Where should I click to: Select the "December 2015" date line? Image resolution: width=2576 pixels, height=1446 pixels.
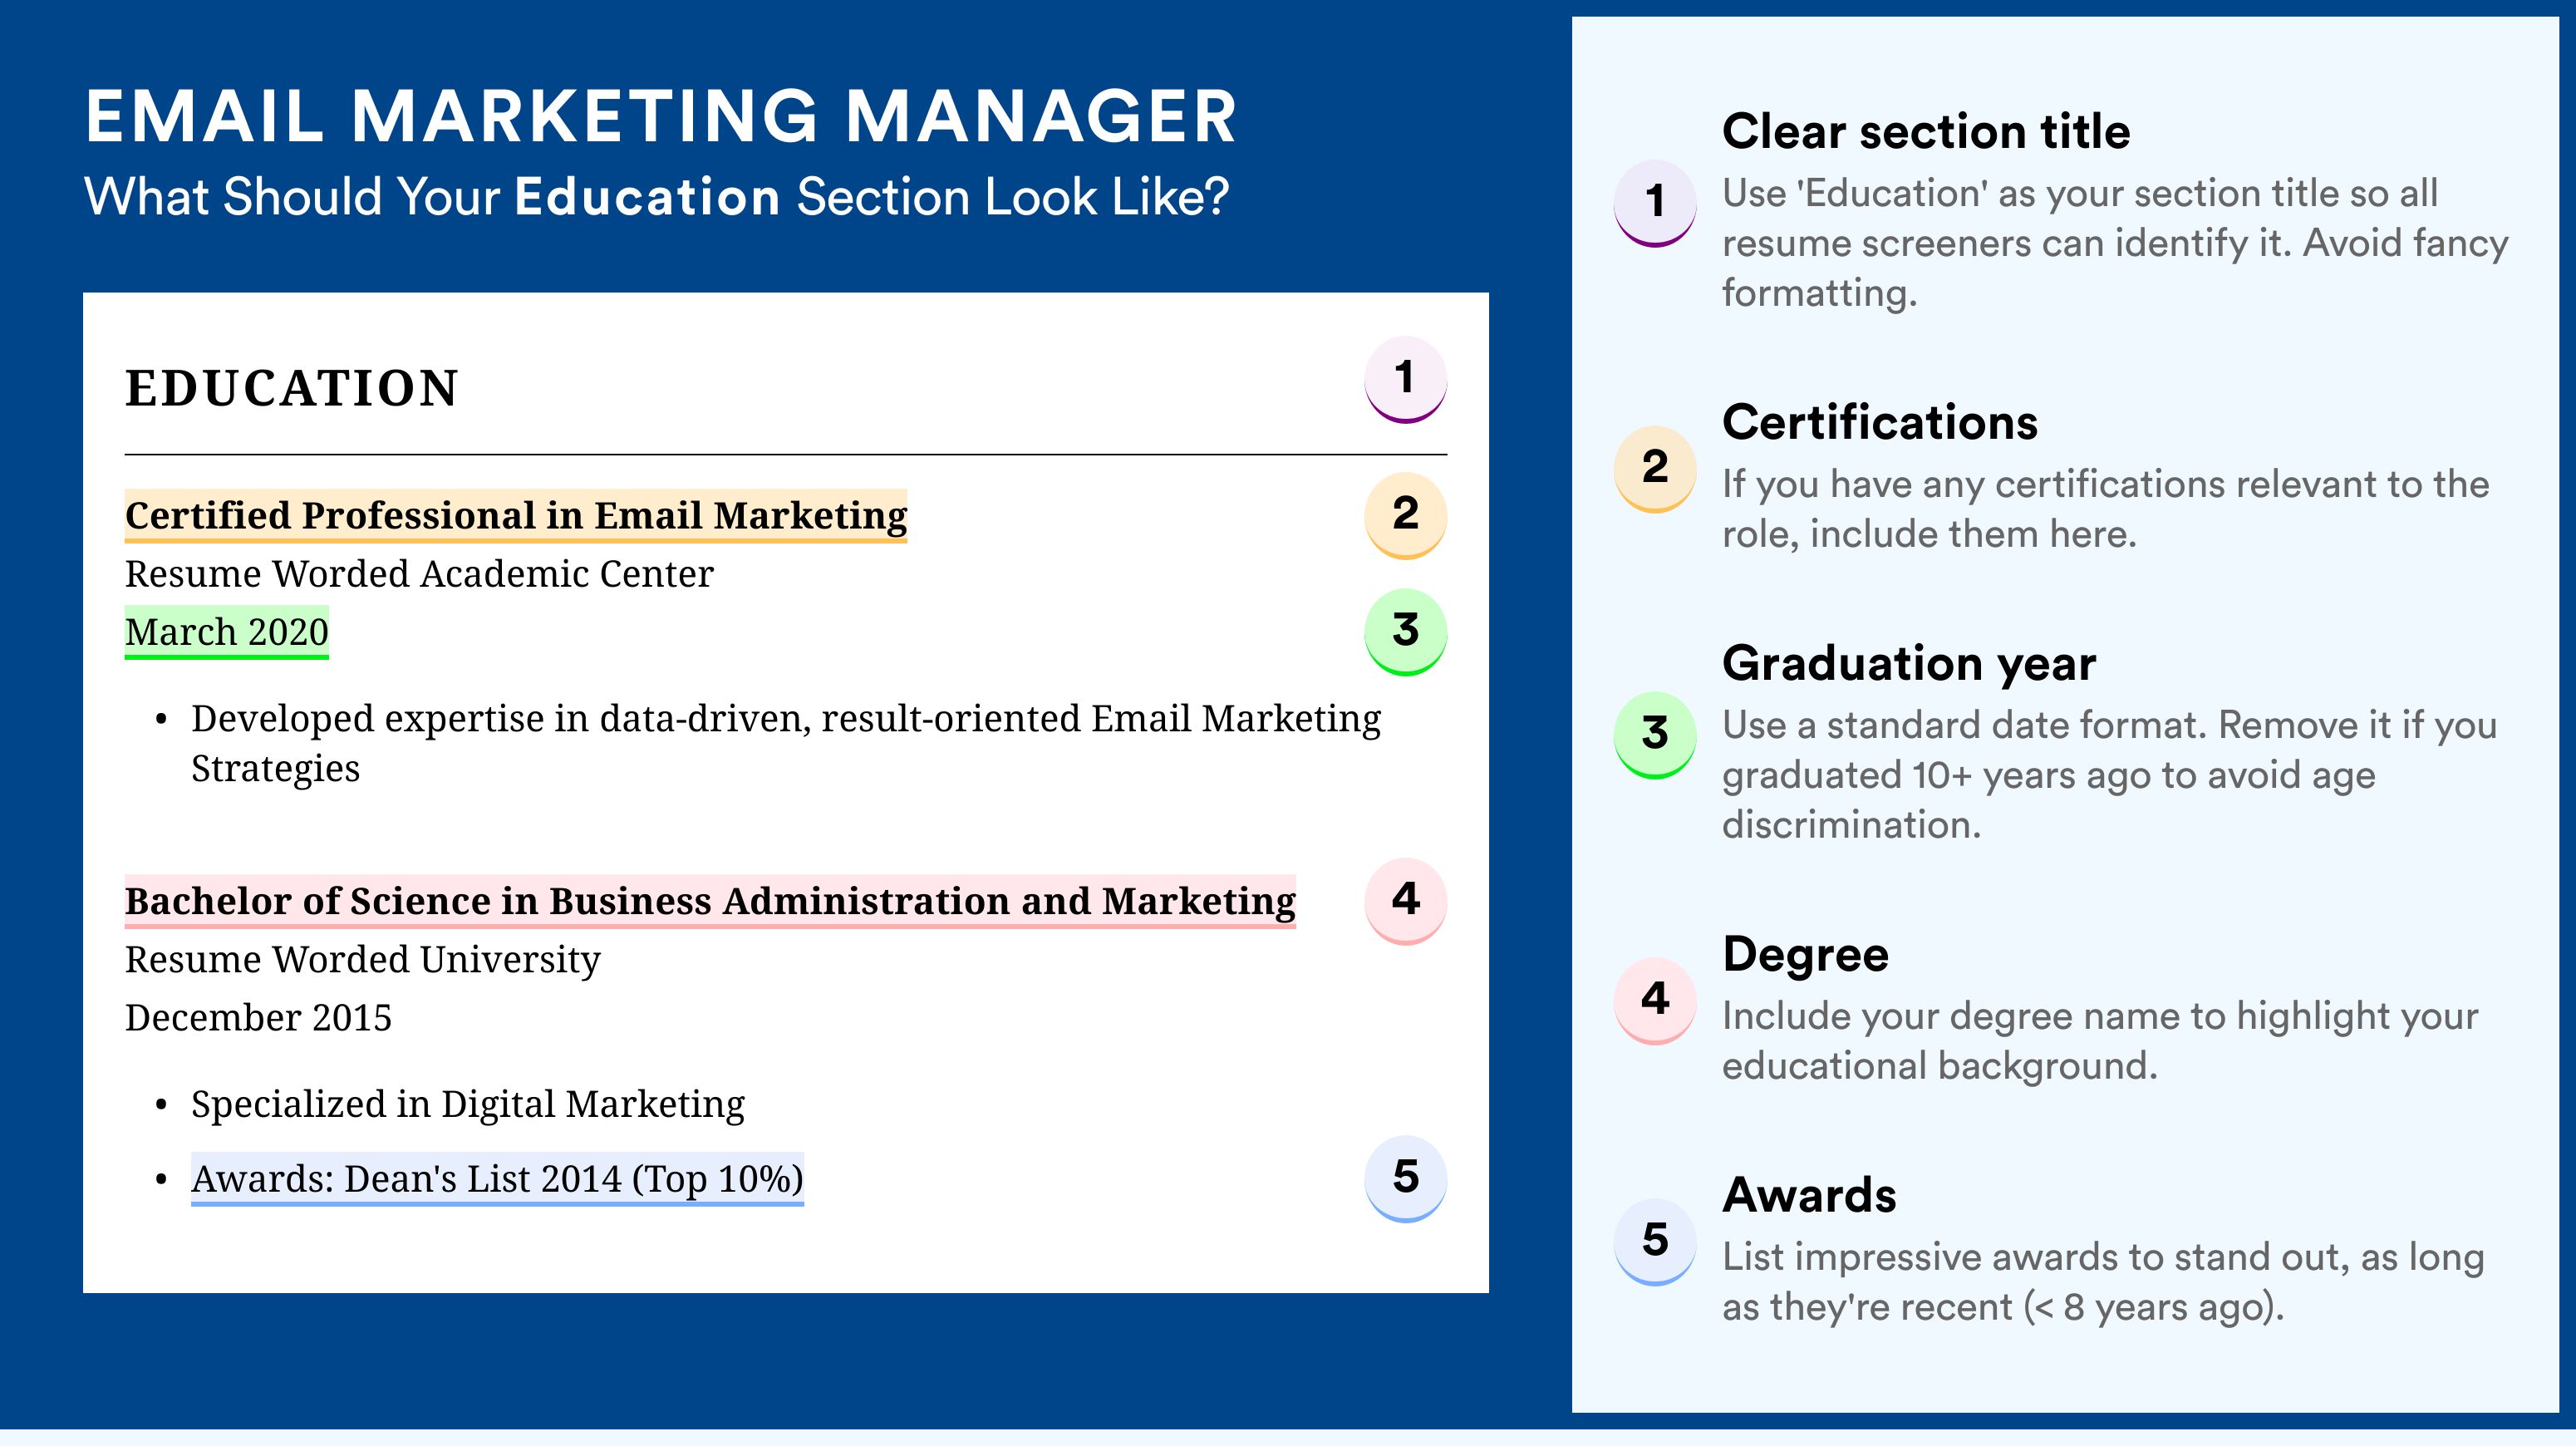[258, 1017]
